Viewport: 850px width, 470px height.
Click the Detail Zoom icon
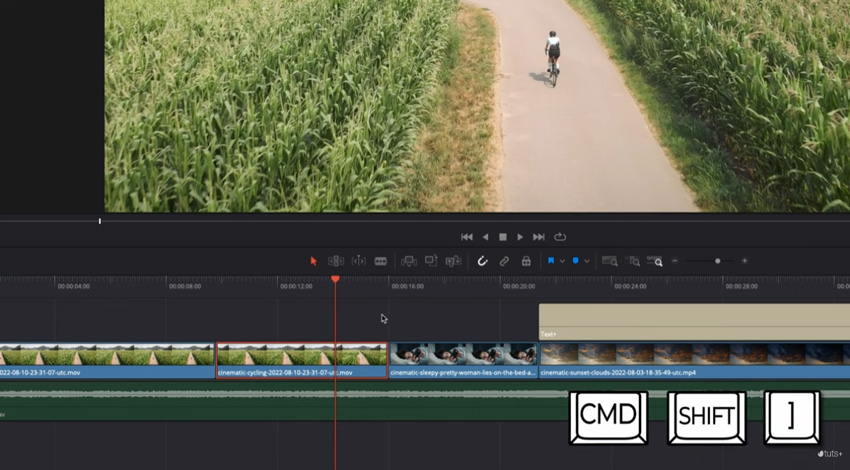[633, 261]
